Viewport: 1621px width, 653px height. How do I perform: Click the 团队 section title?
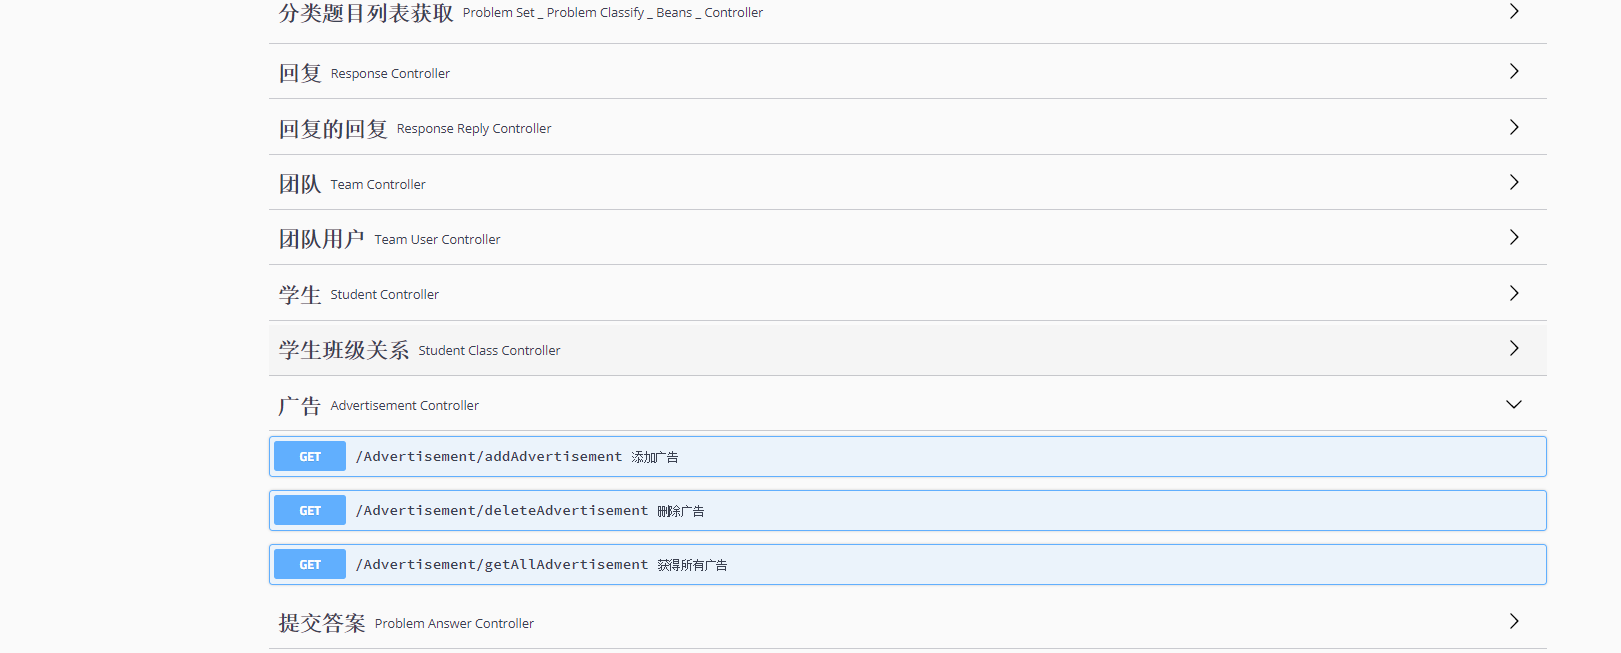pyautogui.click(x=300, y=184)
